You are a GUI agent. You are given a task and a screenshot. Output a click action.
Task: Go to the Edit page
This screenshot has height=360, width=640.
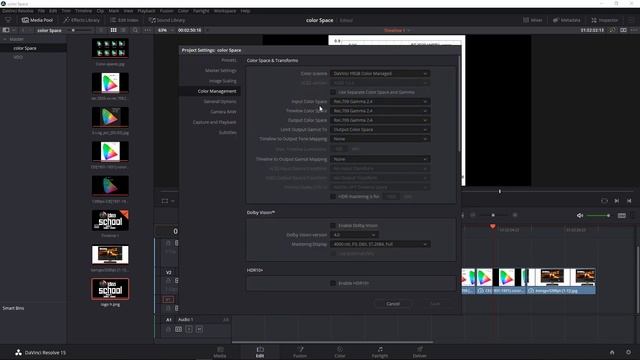pyautogui.click(x=260, y=352)
